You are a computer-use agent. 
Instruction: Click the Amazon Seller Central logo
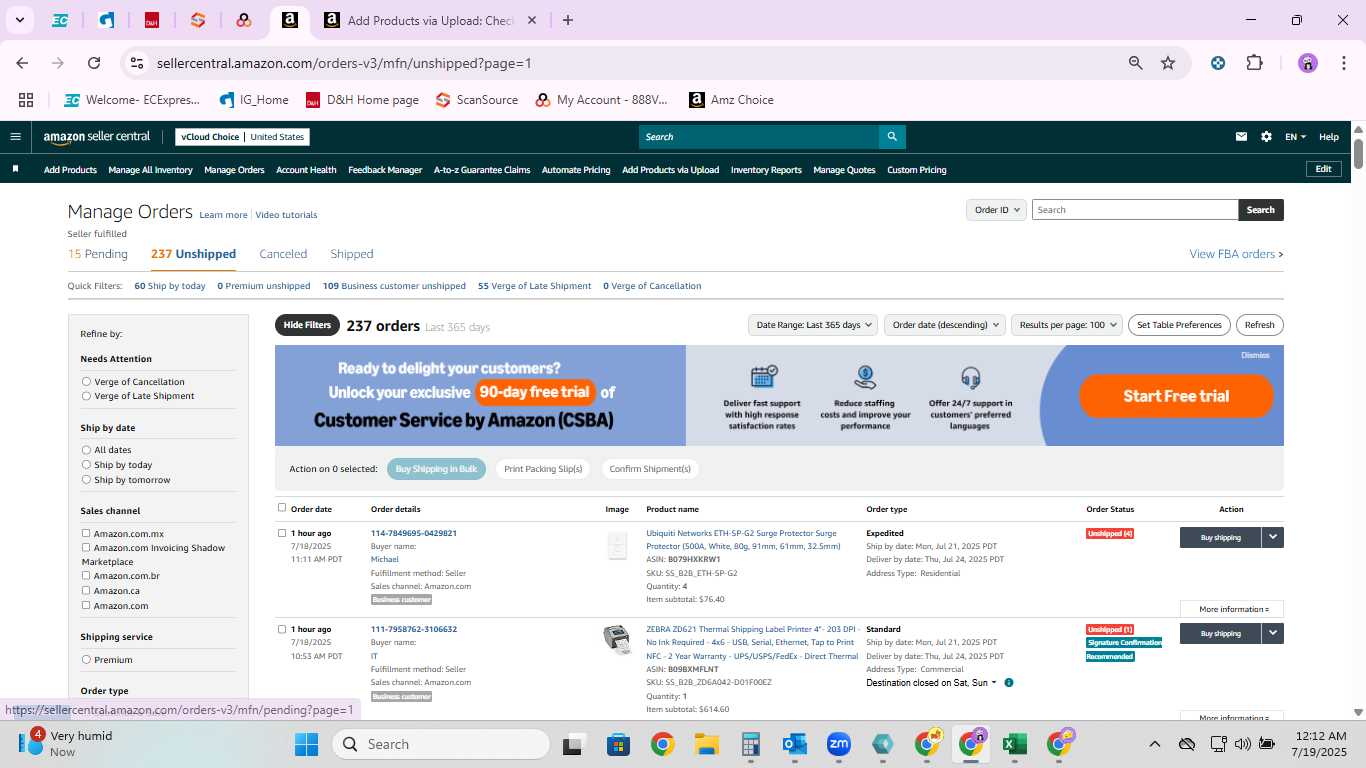click(96, 137)
